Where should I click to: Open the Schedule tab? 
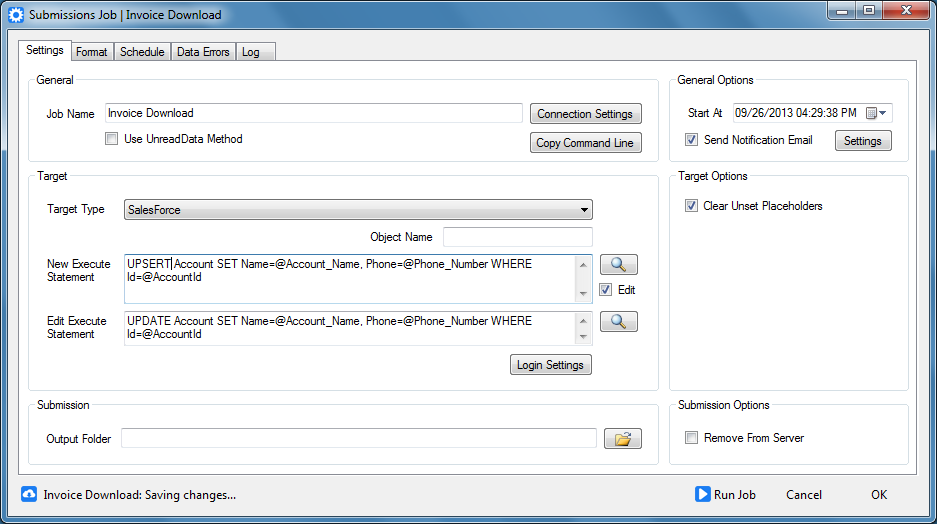(x=142, y=52)
